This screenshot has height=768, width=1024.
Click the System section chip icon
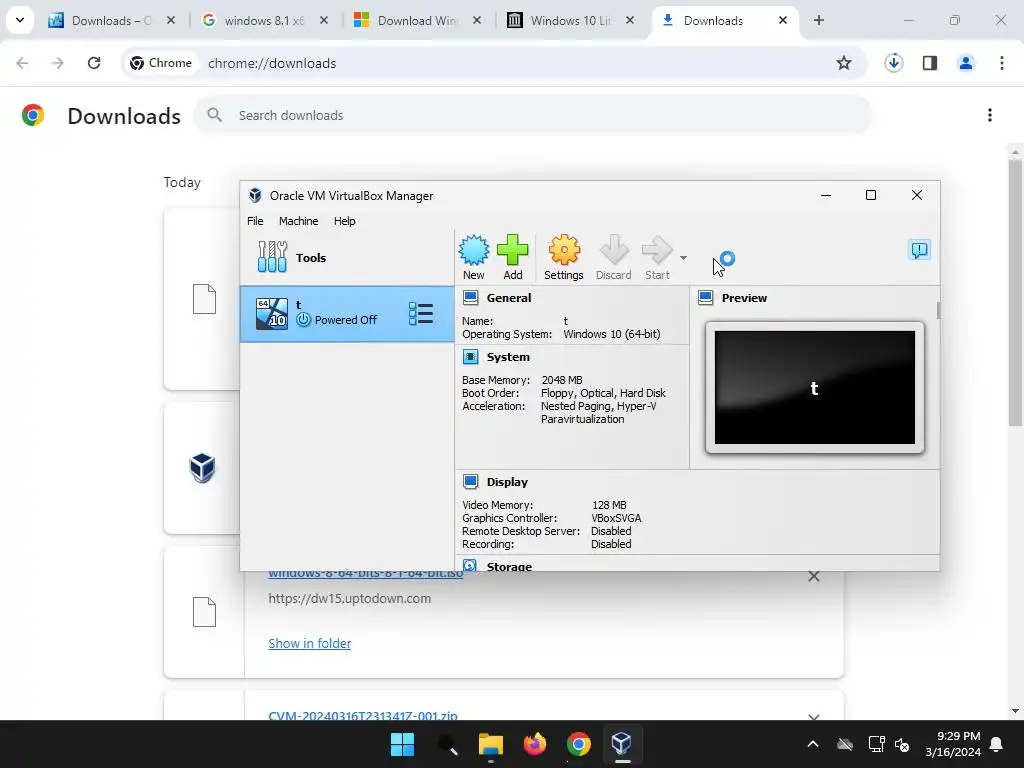coord(470,357)
